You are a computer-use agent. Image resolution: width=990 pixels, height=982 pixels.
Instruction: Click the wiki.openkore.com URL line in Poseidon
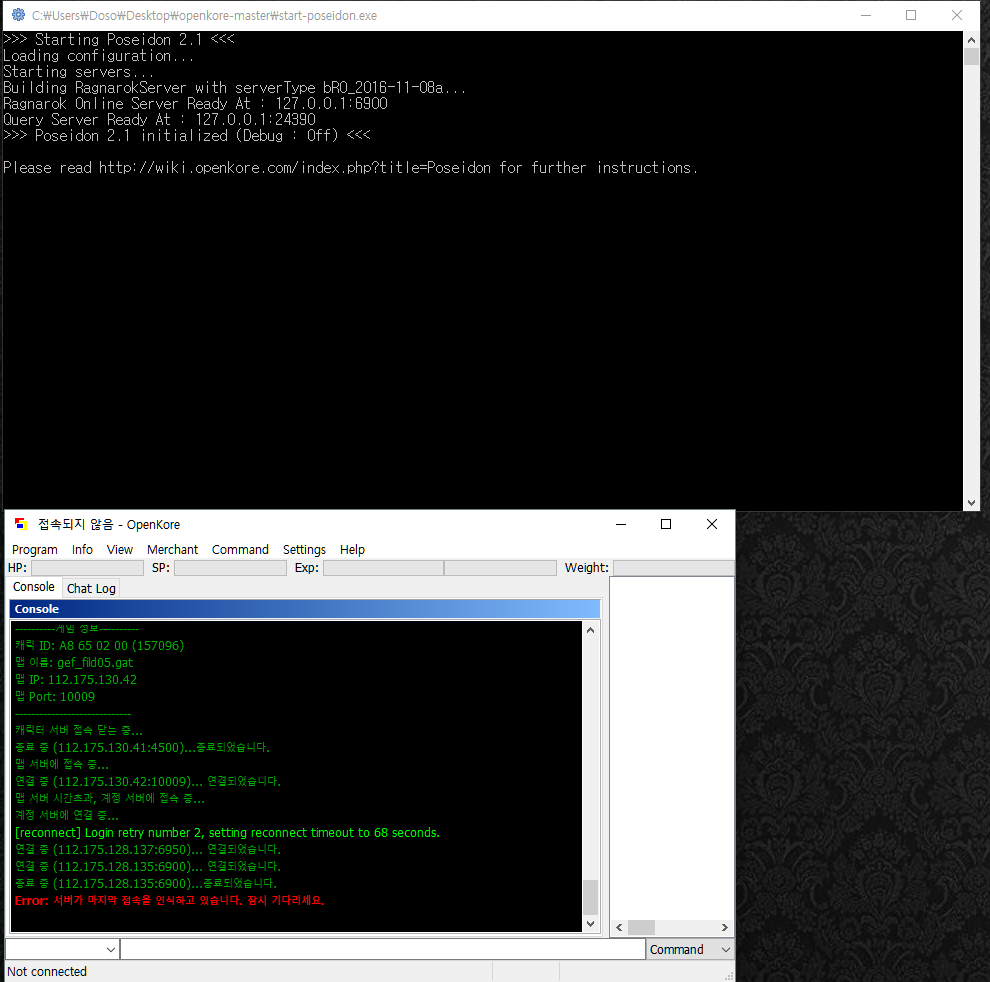[350, 167]
